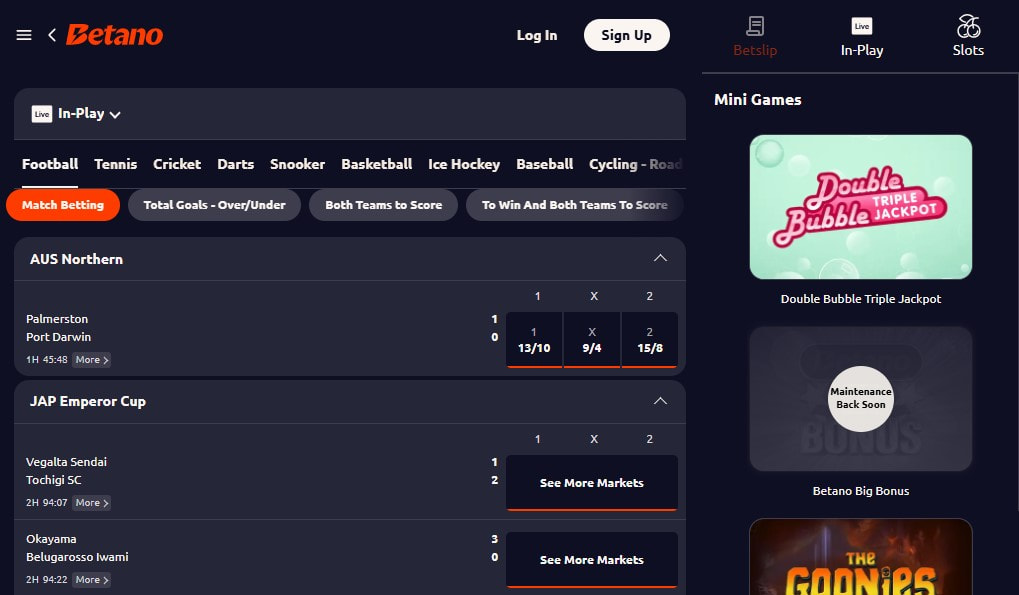The image size is (1019, 595).
Task: Select the Darts tab
Action: click(235, 164)
